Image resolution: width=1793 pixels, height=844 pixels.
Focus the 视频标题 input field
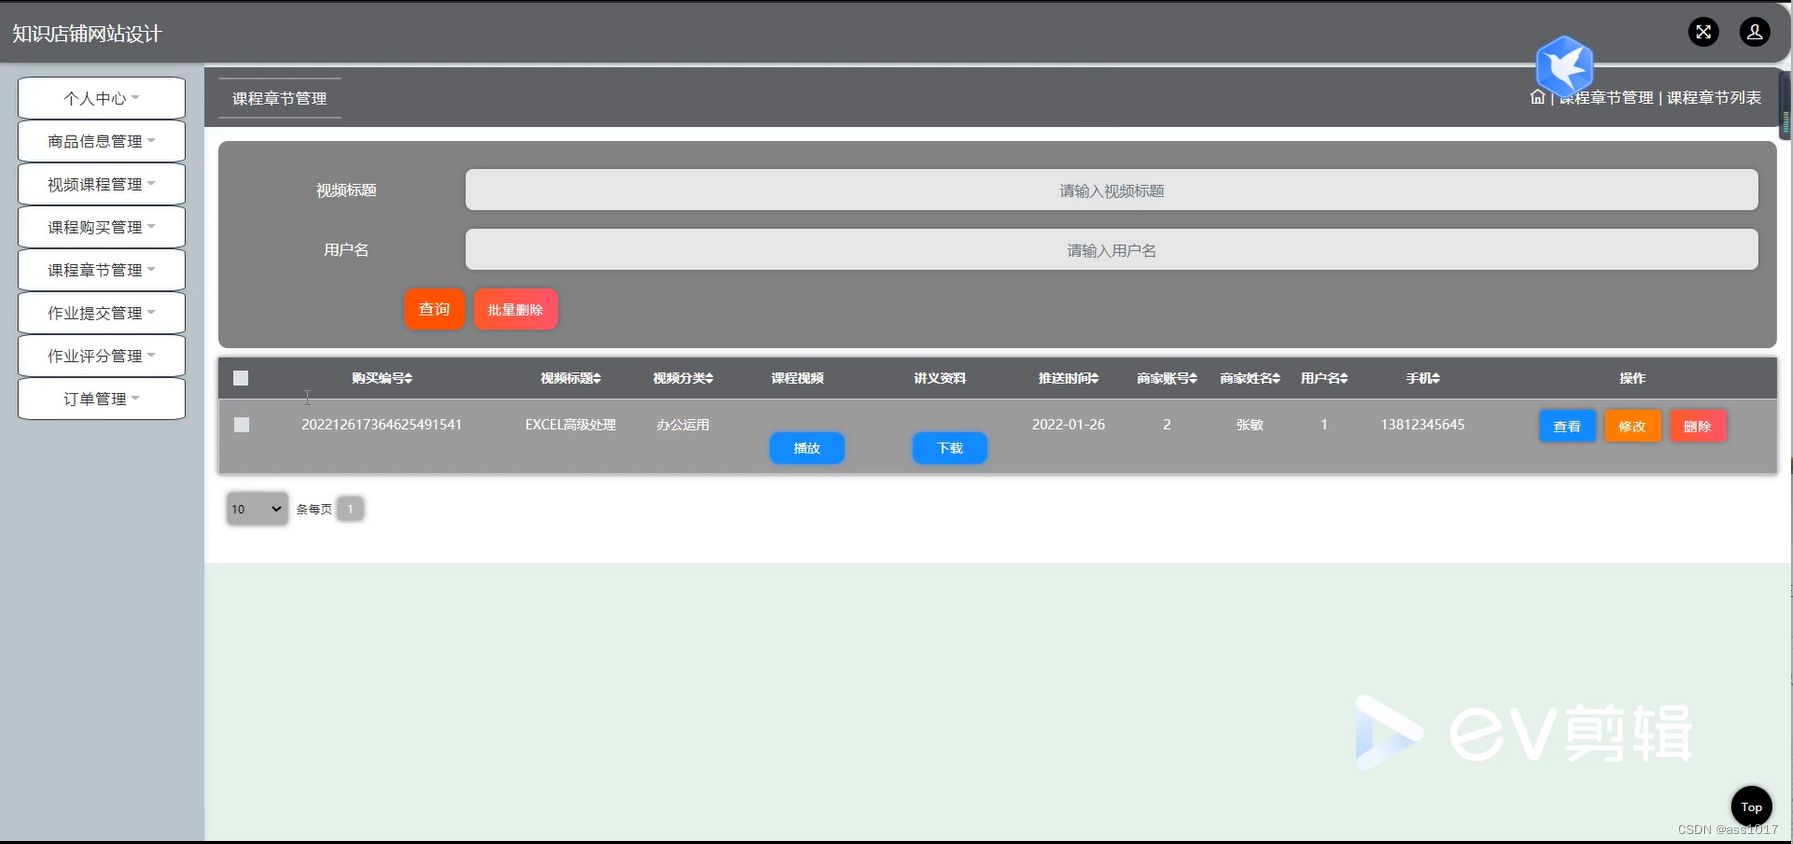[x=1111, y=190]
